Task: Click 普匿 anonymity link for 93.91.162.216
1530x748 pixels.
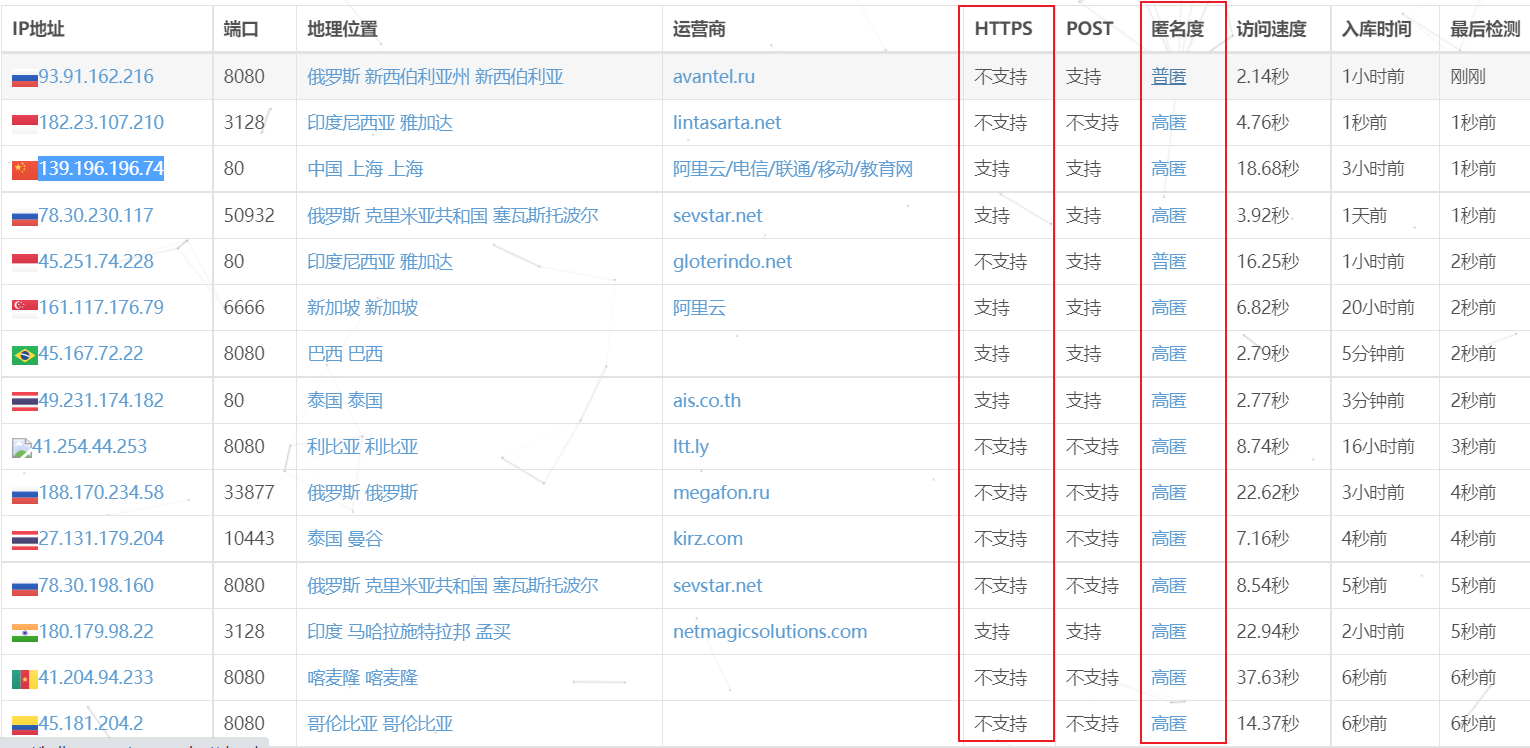Action: pos(1168,76)
